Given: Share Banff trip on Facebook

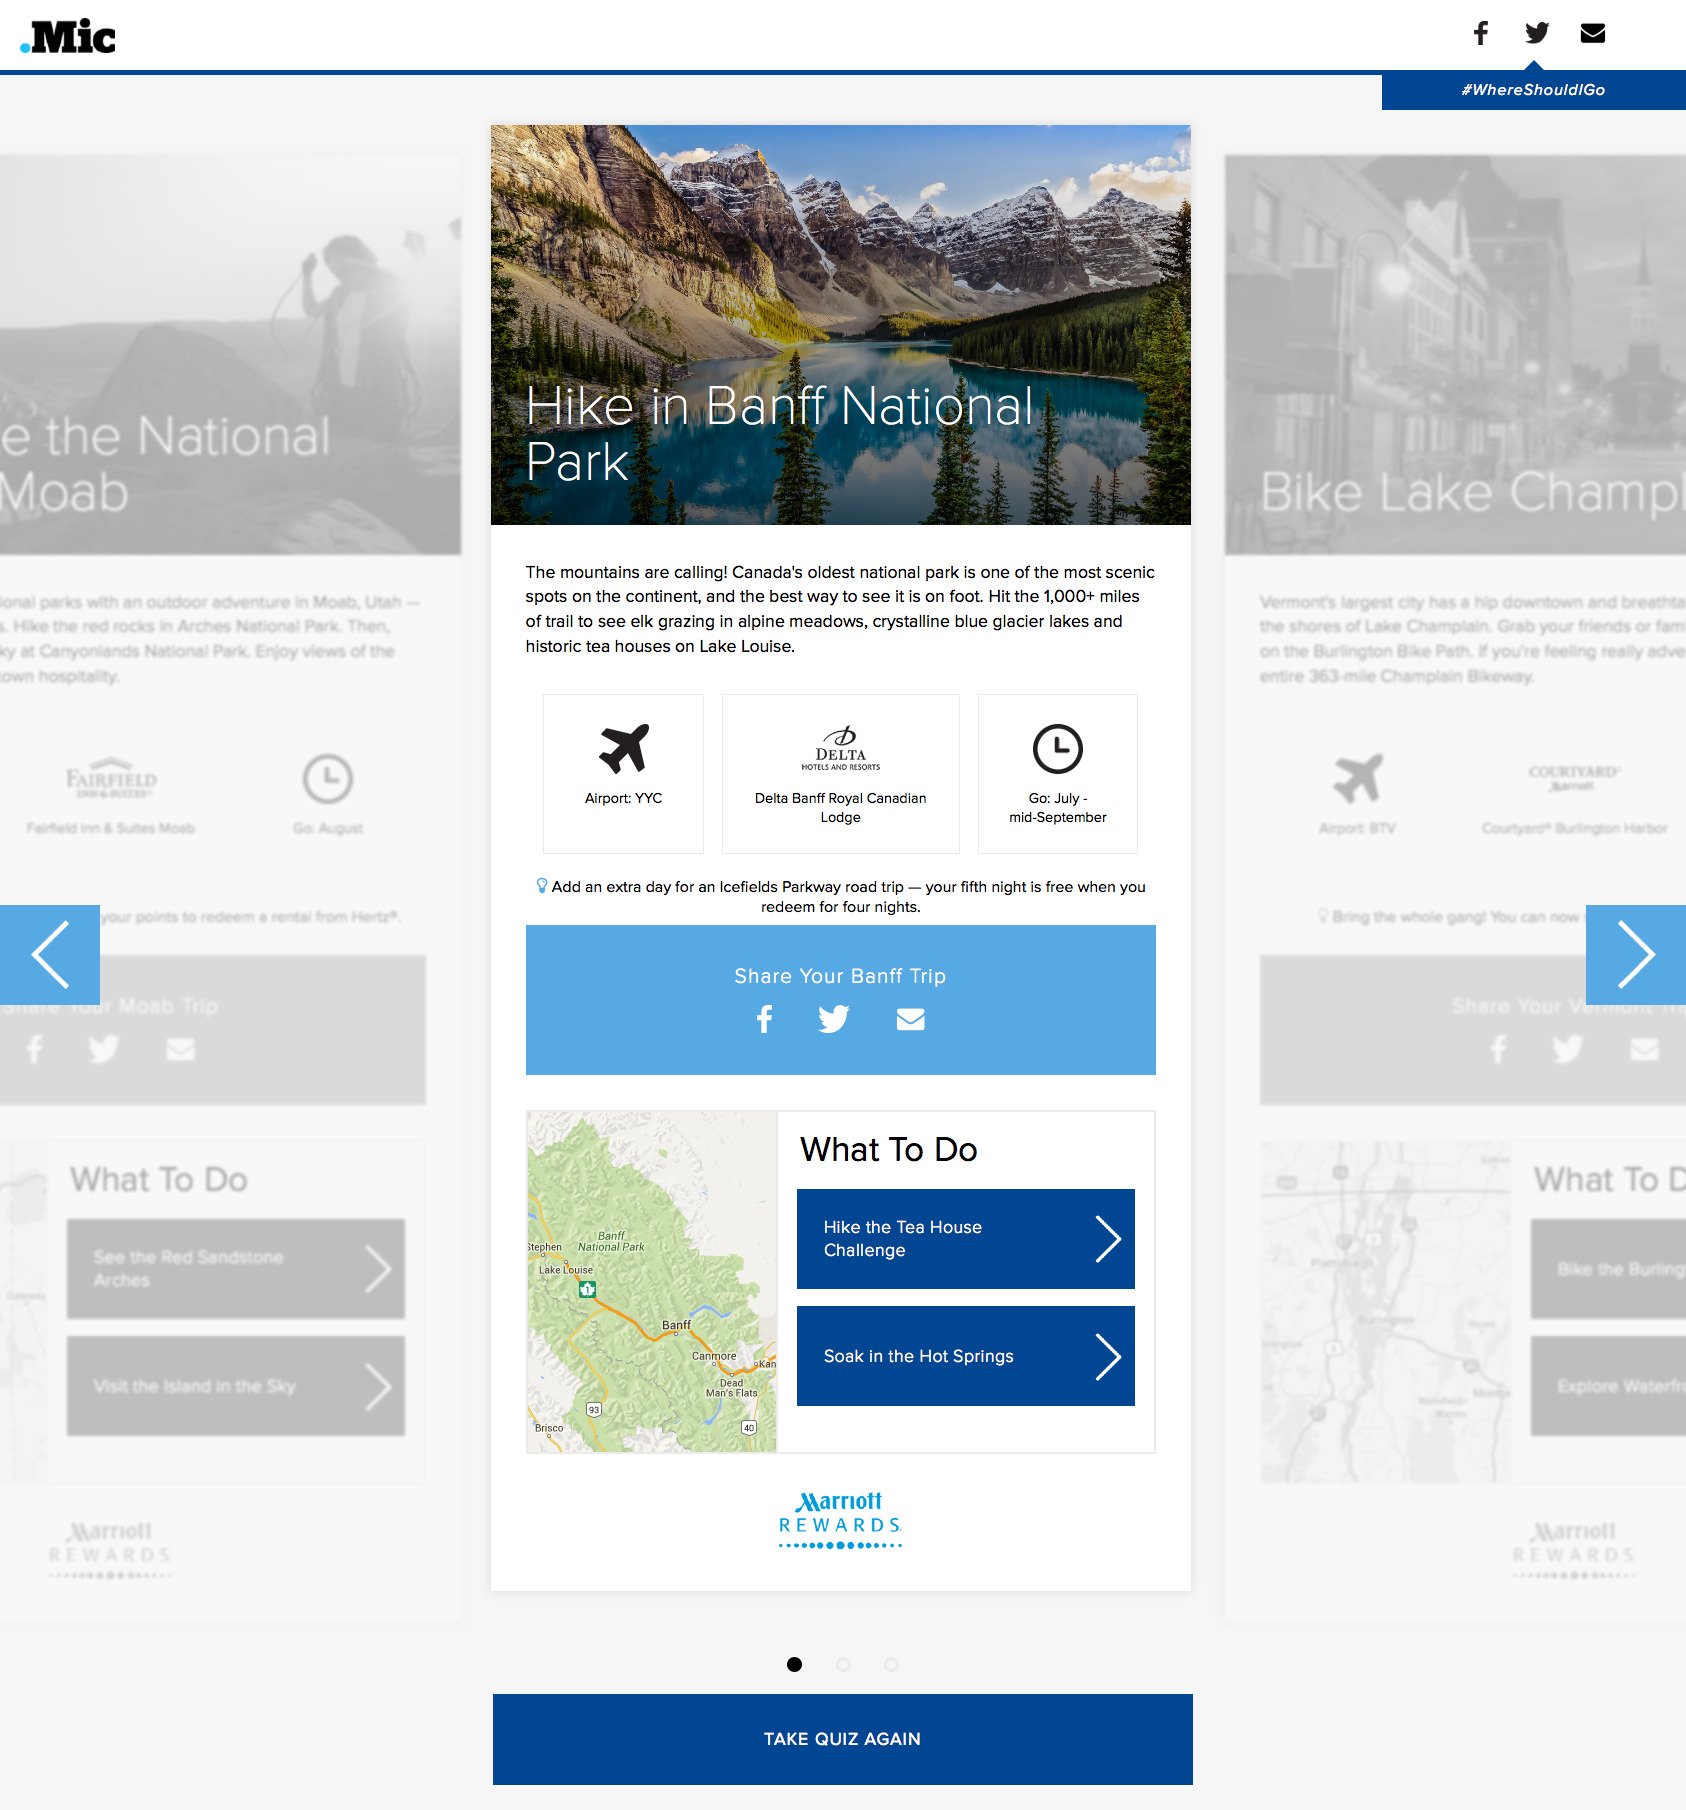Looking at the screenshot, I should click(x=765, y=1019).
